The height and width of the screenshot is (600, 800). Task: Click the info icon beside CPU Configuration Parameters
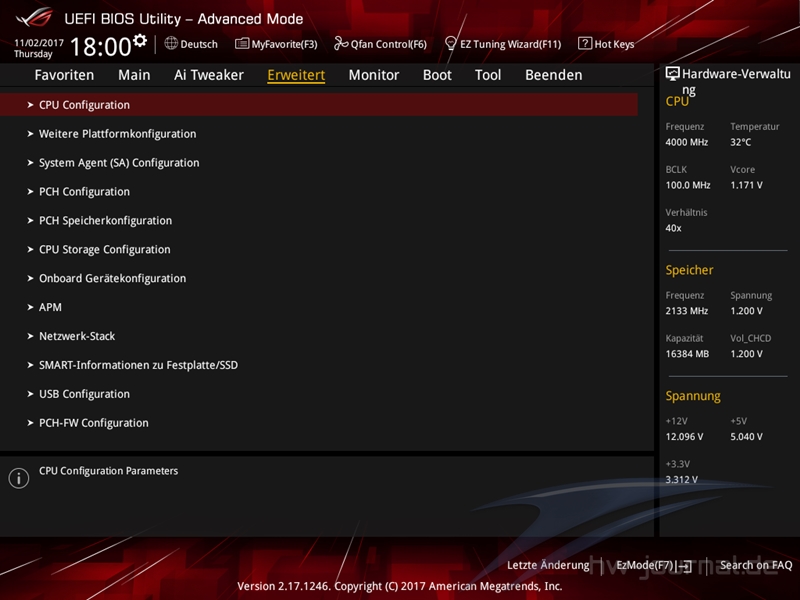coord(19,478)
